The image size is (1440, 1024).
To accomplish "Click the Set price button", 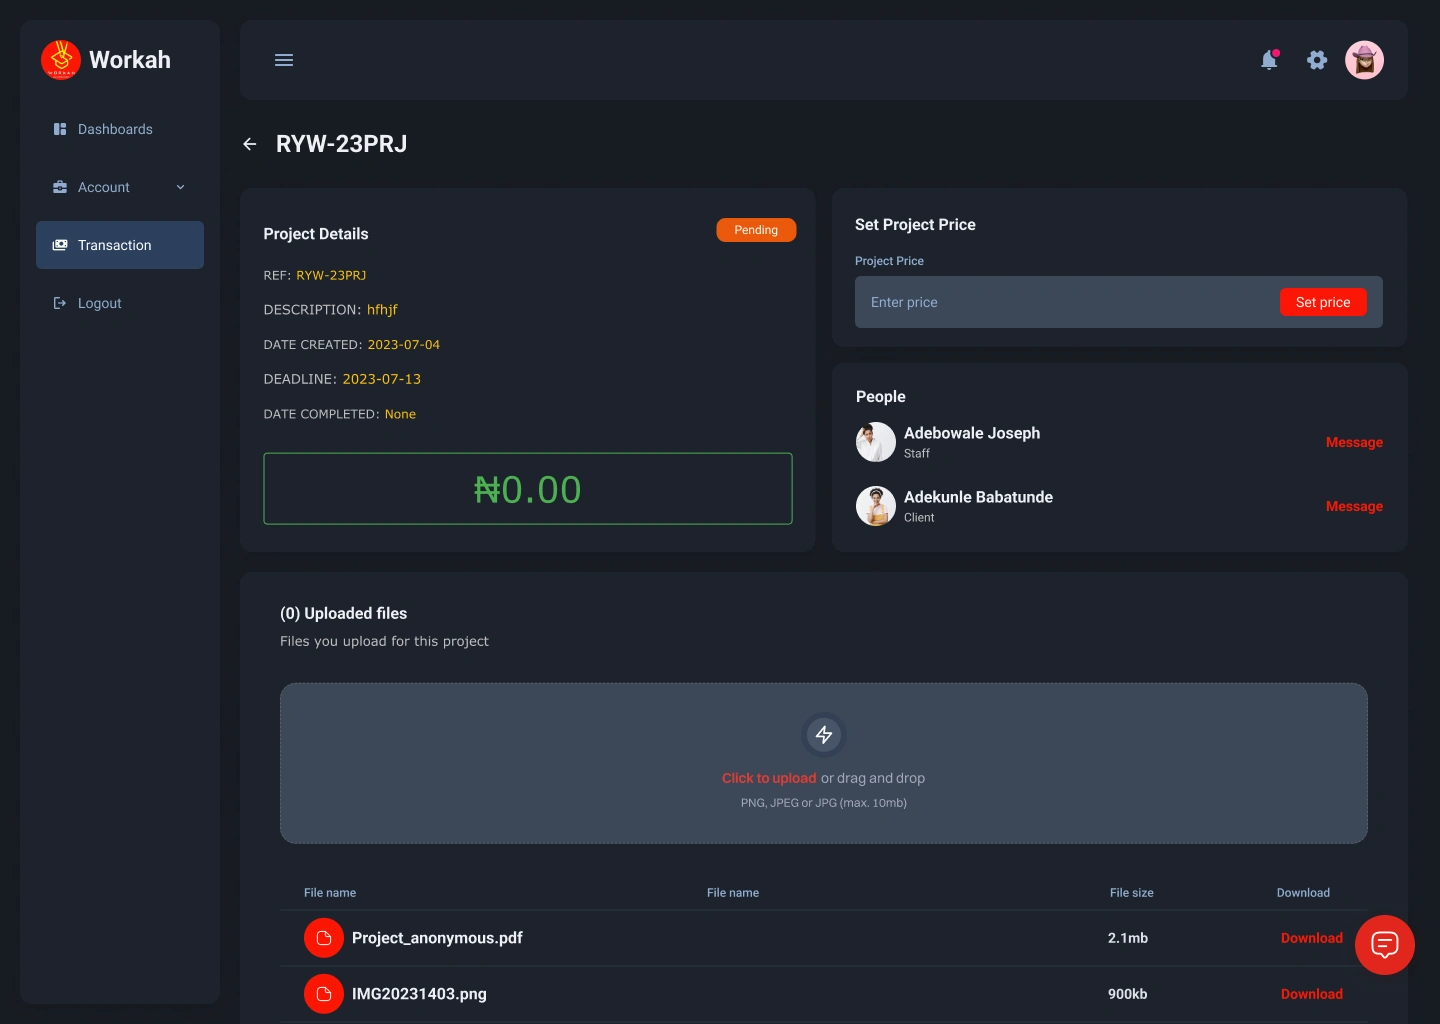I will pos(1323,302).
